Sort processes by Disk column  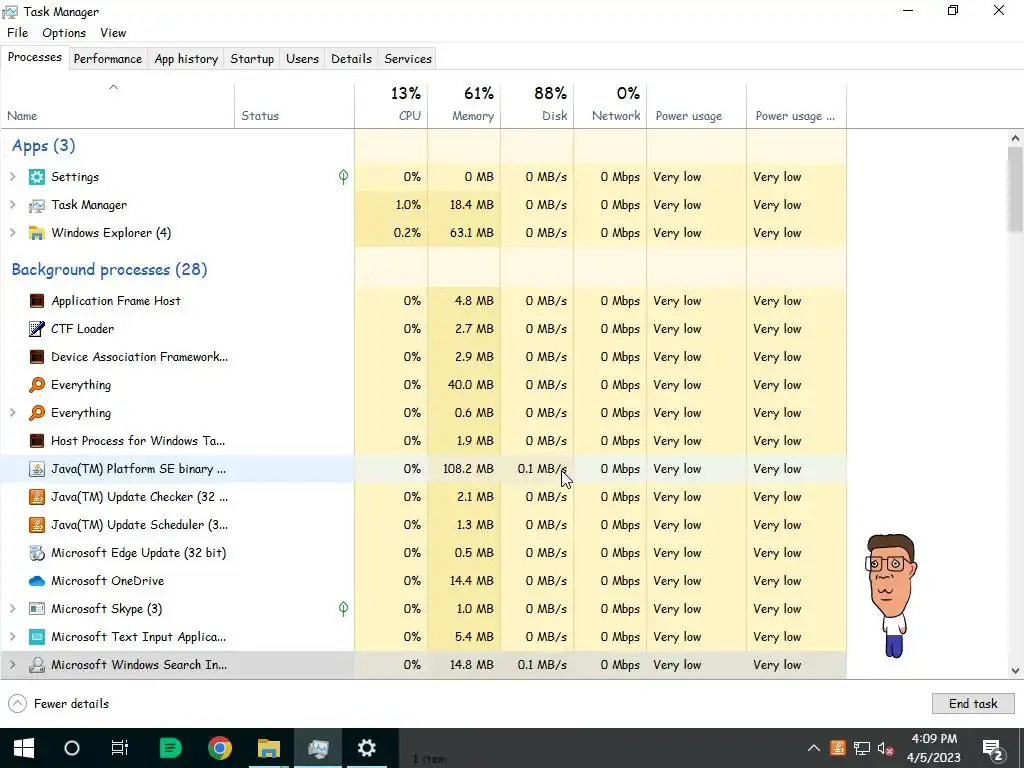point(537,105)
